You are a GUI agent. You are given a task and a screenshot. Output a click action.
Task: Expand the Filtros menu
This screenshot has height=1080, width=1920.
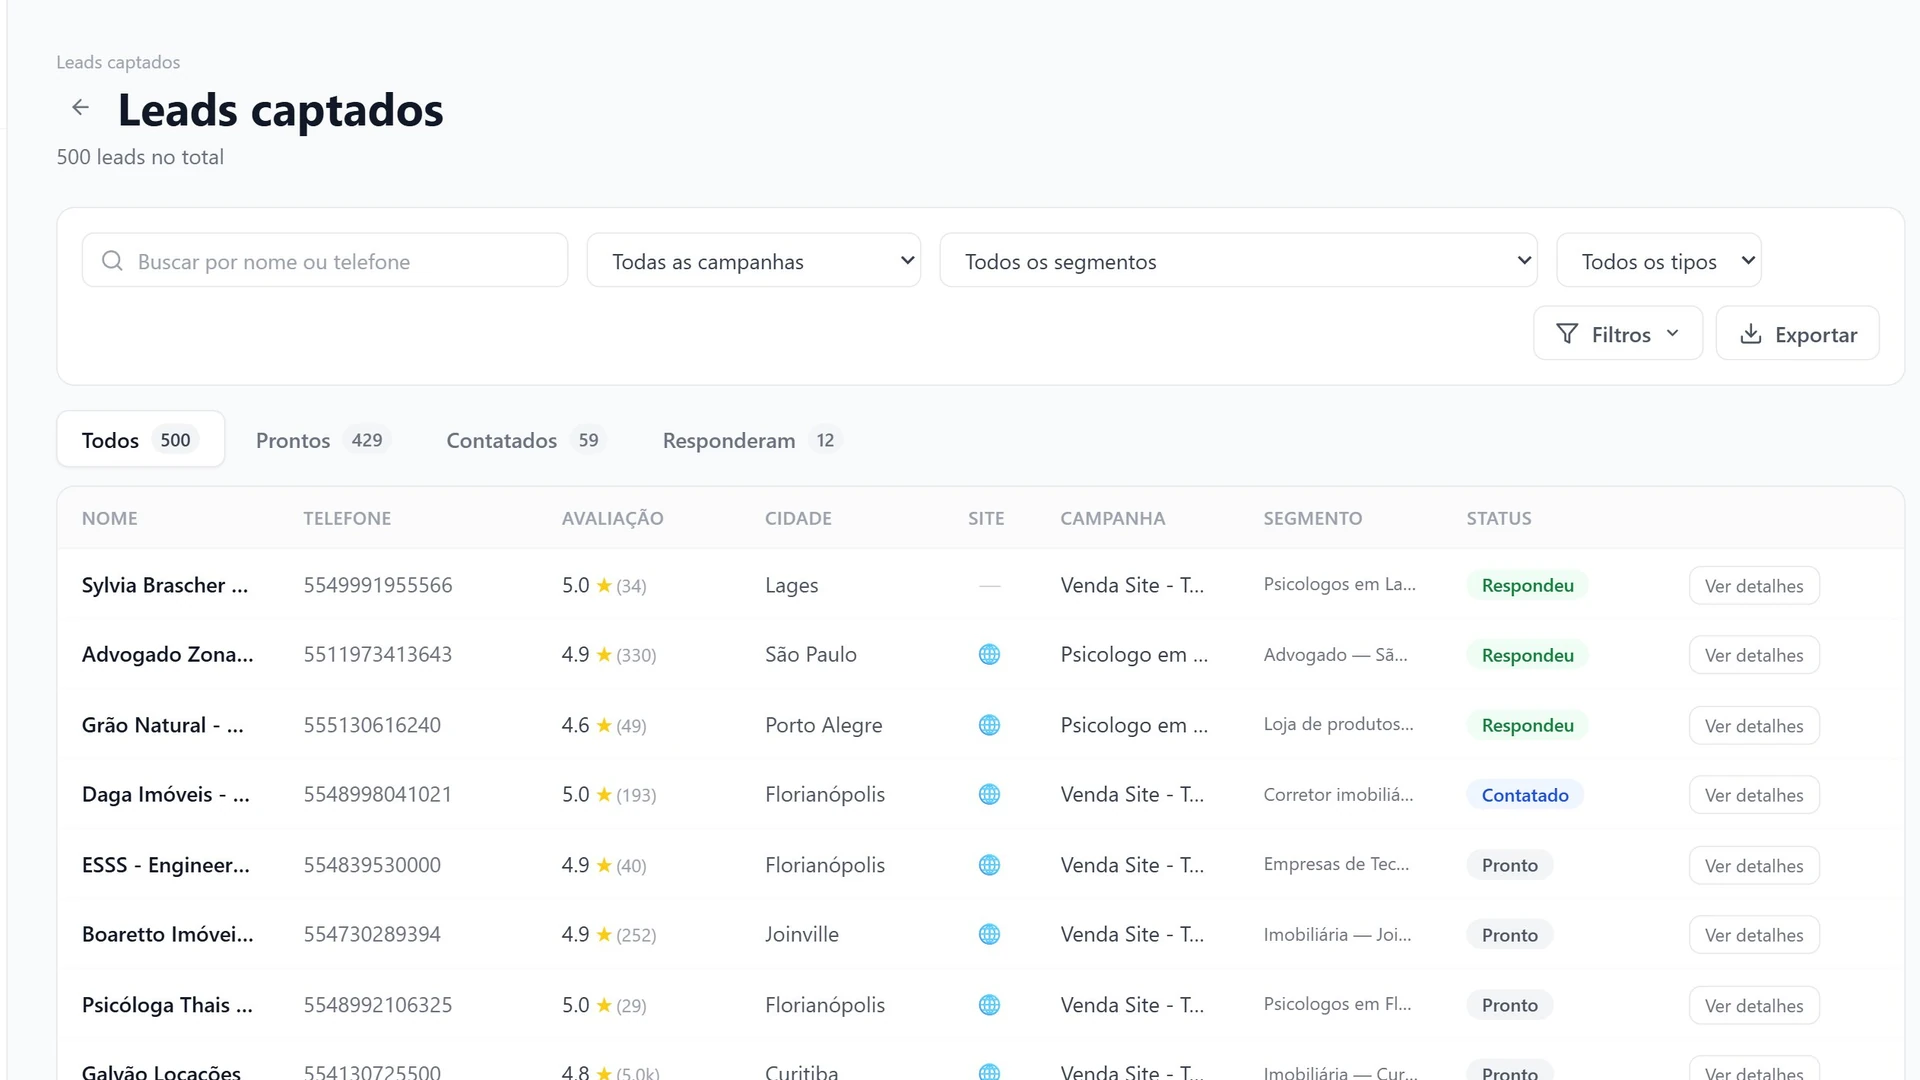click(x=1618, y=334)
